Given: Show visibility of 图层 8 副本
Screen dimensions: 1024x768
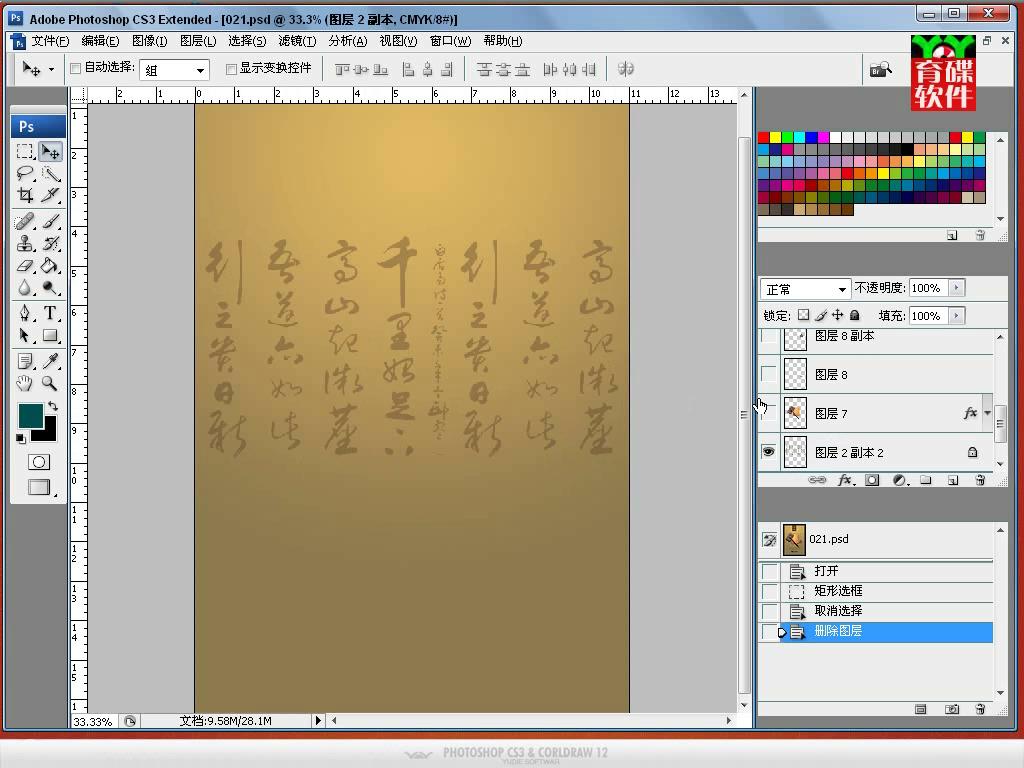Looking at the screenshot, I should coord(769,336).
